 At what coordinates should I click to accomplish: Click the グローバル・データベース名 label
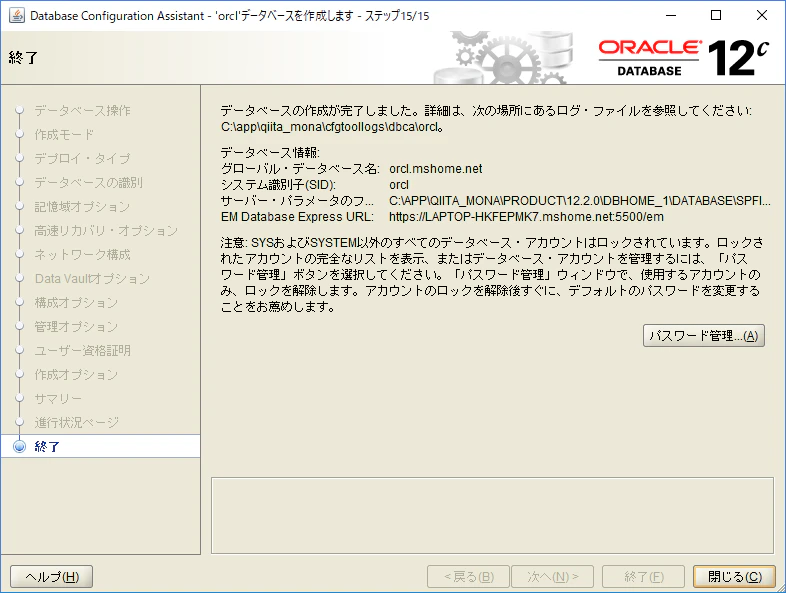pyautogui.click(x=300, y=169)
